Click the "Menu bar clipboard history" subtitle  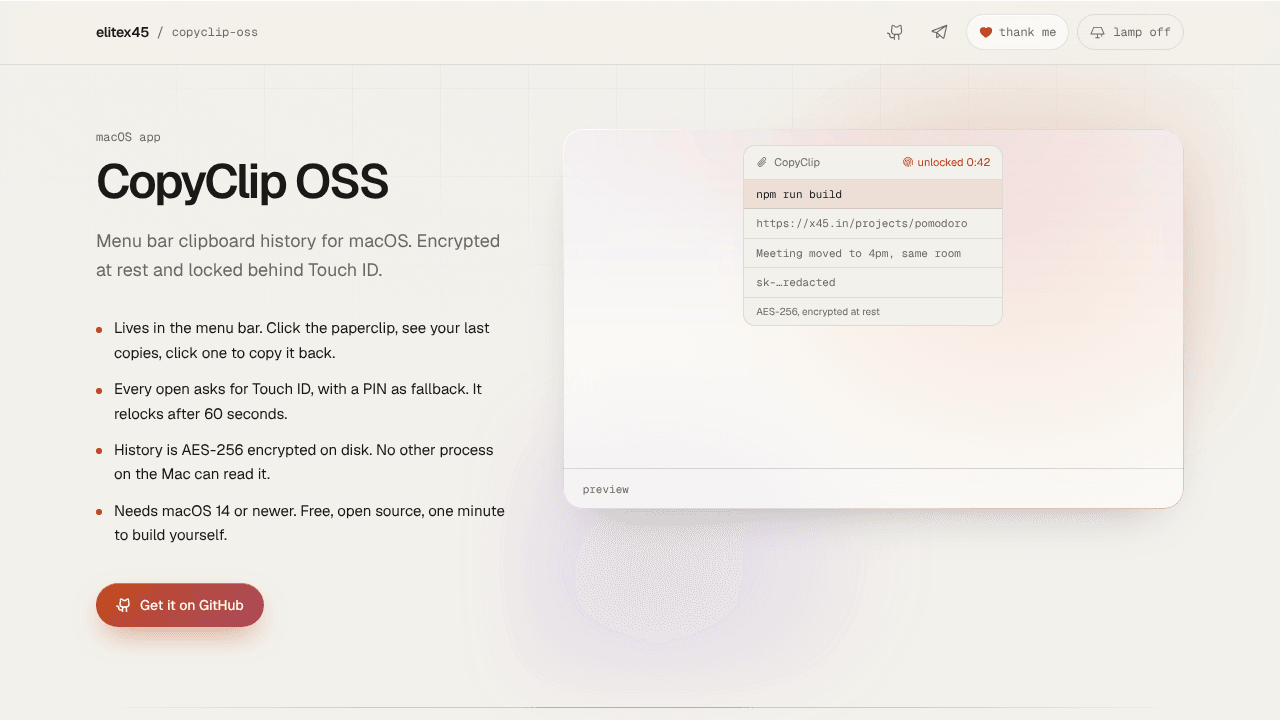[298, 255]
